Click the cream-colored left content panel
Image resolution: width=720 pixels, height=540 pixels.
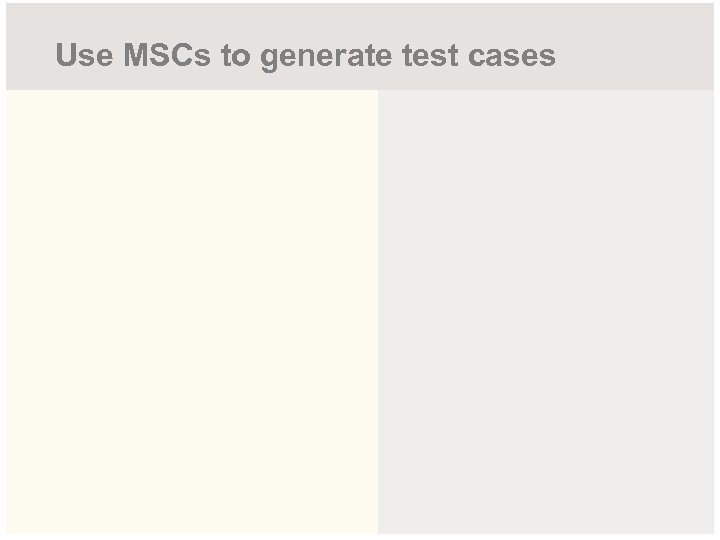(192, 310)
